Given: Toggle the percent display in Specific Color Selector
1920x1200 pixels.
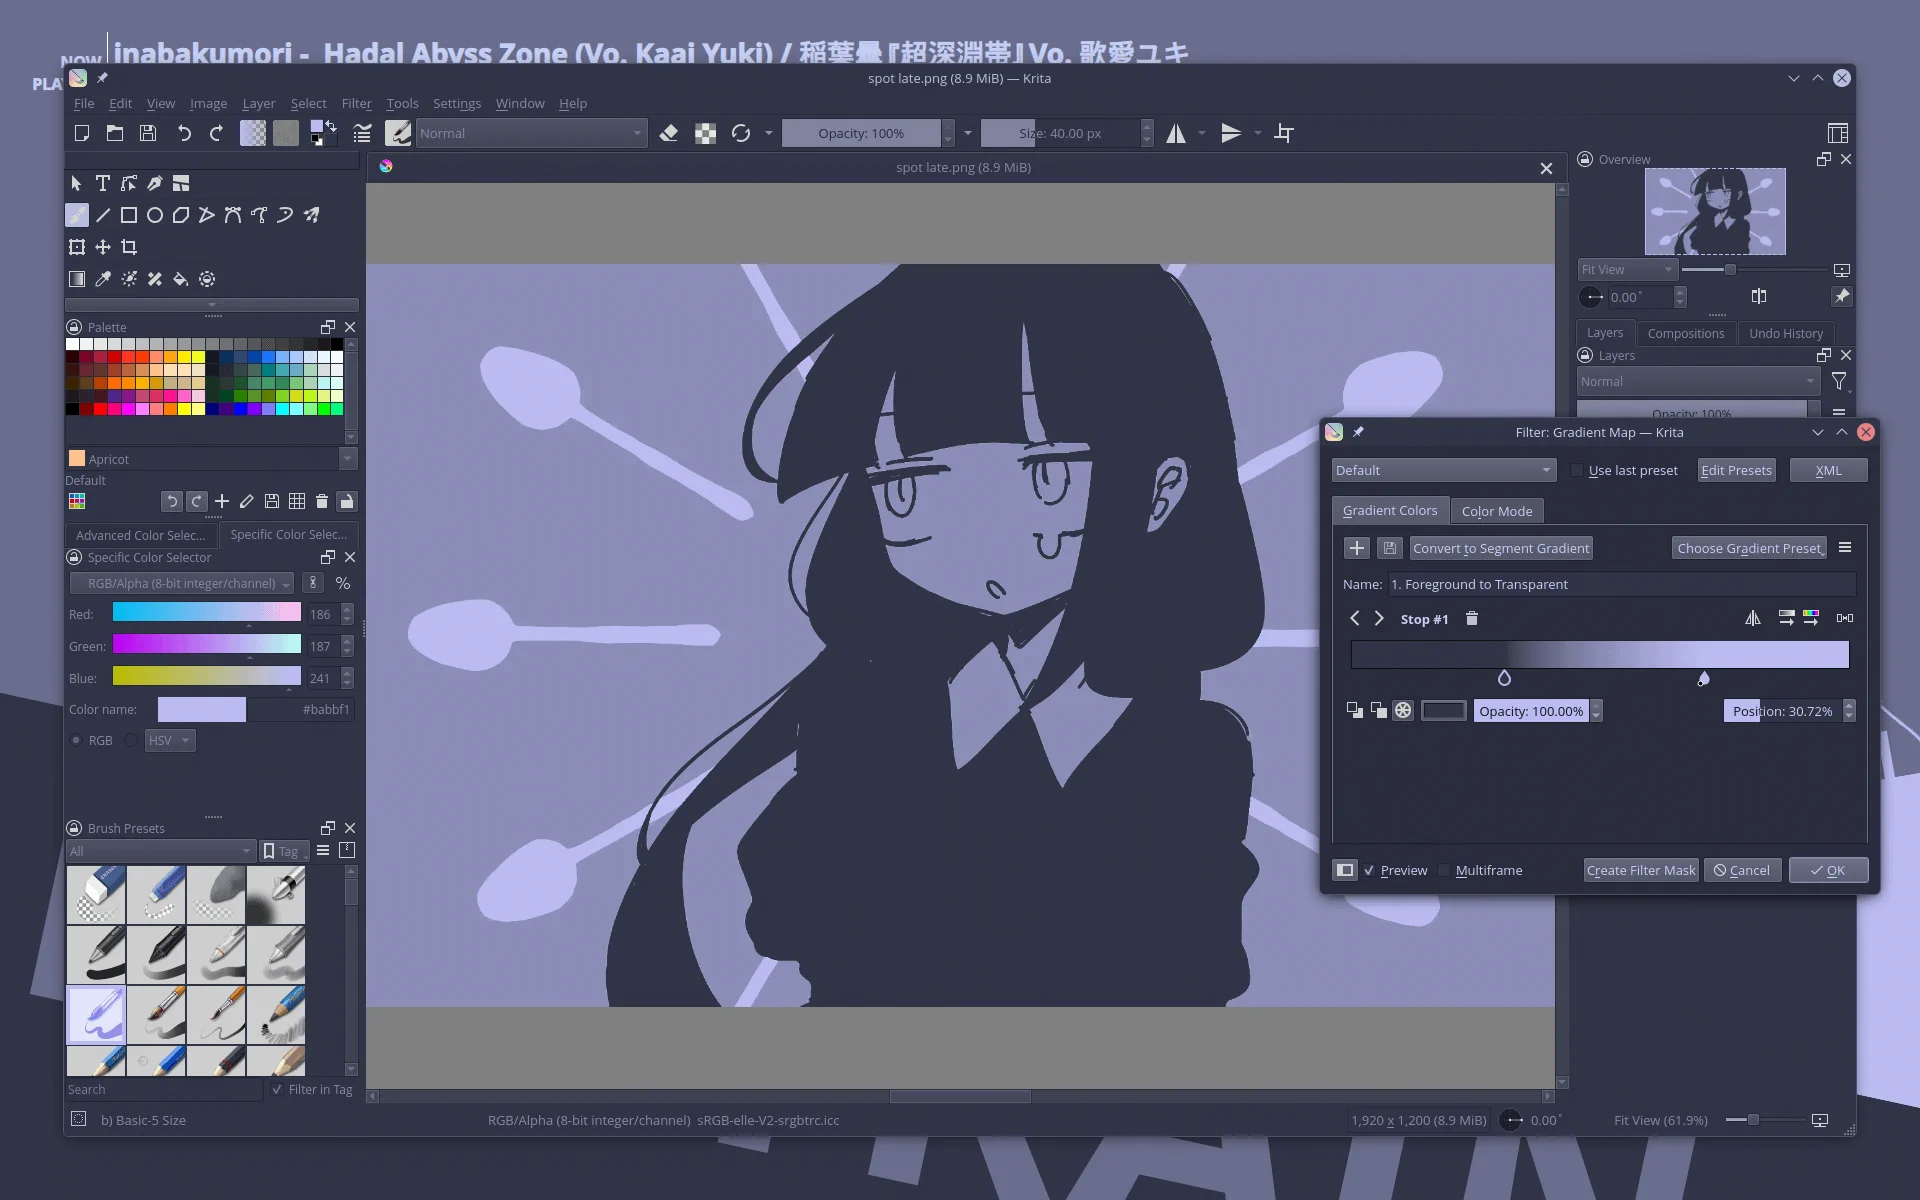Looking at the screenshot, I should pos(343,583).
